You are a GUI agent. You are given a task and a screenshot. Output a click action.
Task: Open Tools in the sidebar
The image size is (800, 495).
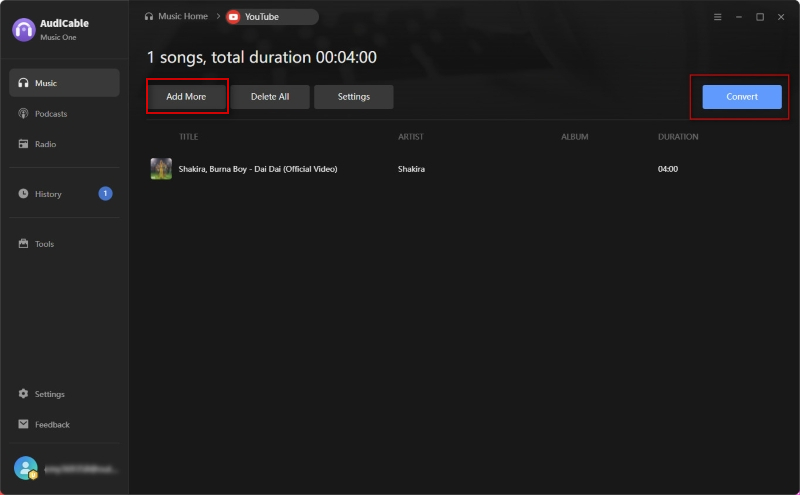tap(64, 244)
